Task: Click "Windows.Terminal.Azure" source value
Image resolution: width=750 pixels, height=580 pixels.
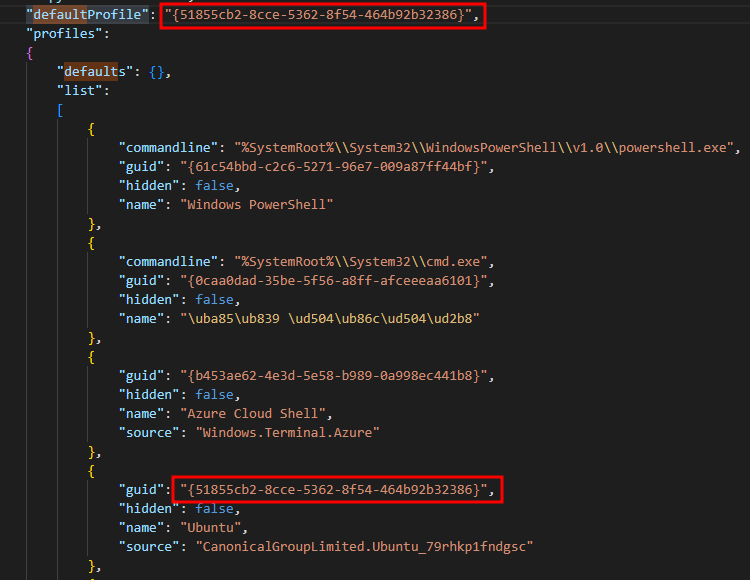Action: (288, 432)
